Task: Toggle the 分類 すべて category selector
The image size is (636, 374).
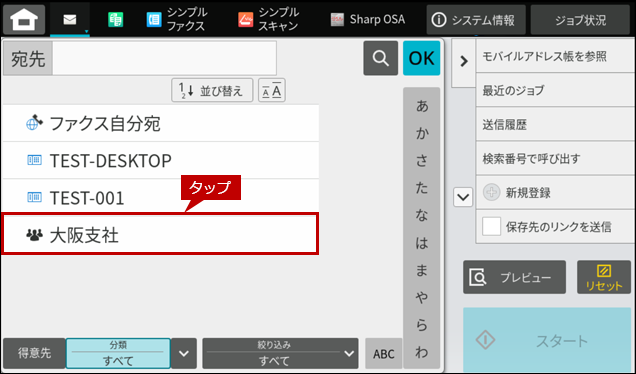Action: tap(118, 353)
